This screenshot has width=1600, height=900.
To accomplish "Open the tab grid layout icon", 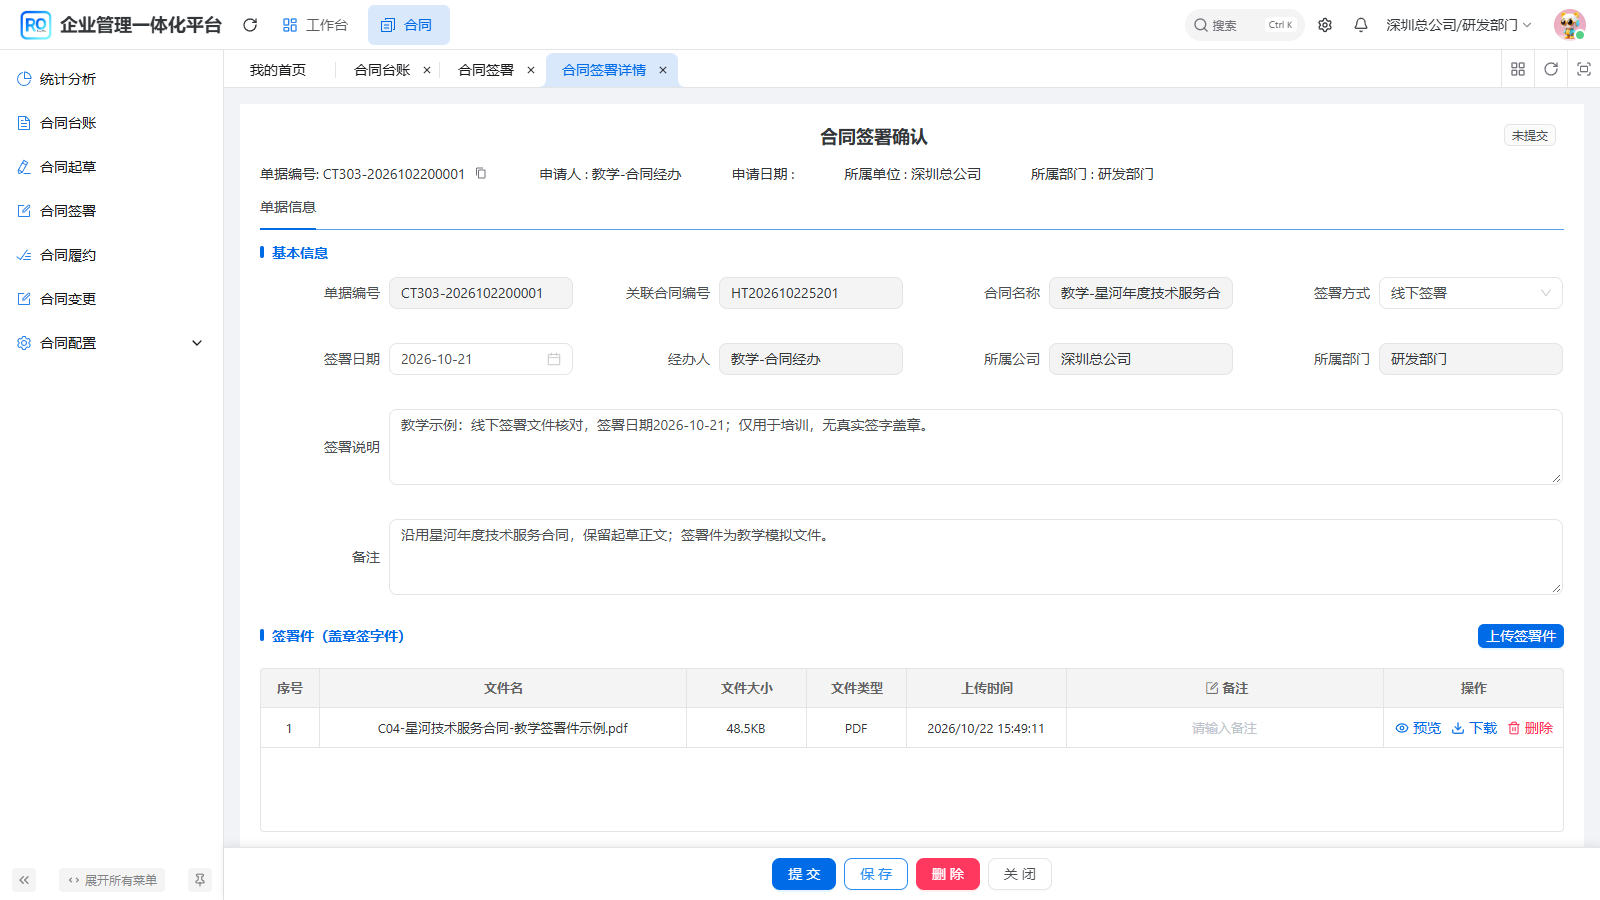I will (x=1518, y=69).
